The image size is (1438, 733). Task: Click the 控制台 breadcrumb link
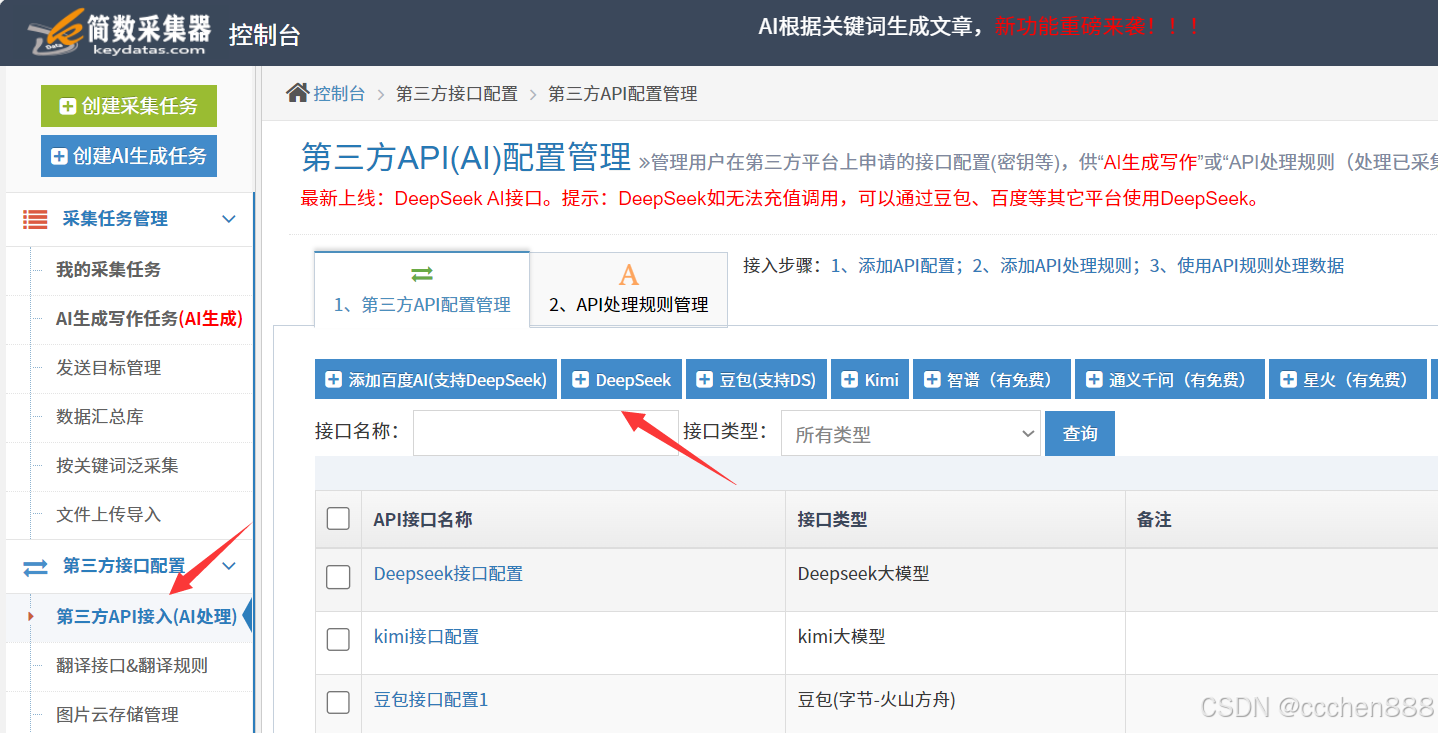click(339, 94)
